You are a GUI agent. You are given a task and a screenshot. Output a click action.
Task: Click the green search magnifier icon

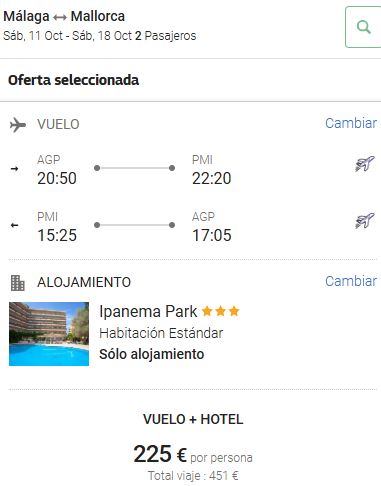363,27
